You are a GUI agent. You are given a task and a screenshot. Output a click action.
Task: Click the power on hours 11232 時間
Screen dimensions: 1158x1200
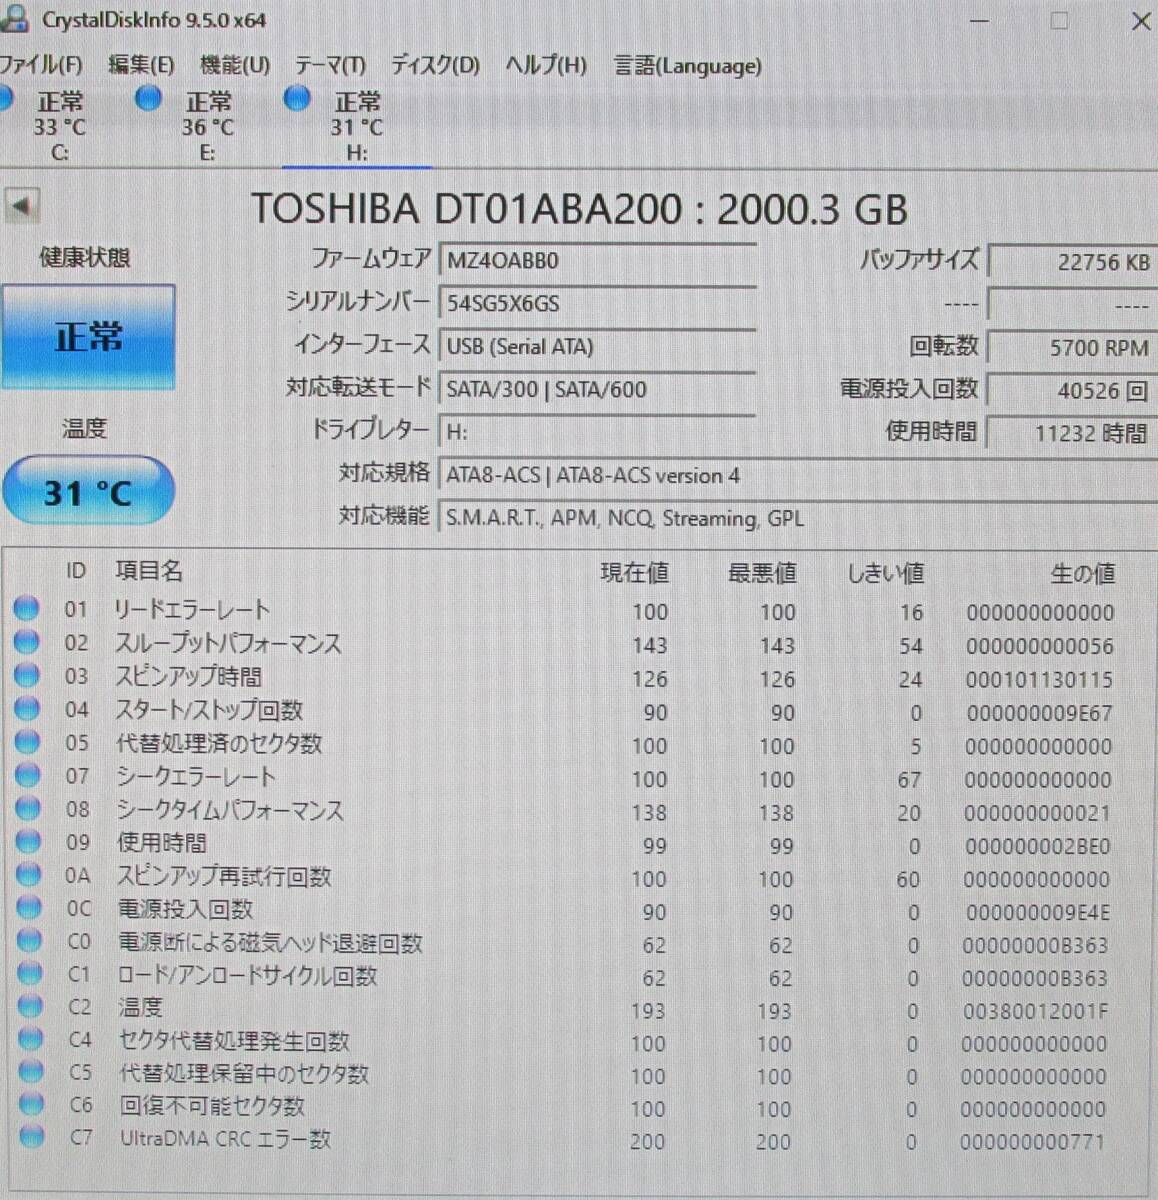1073,433
